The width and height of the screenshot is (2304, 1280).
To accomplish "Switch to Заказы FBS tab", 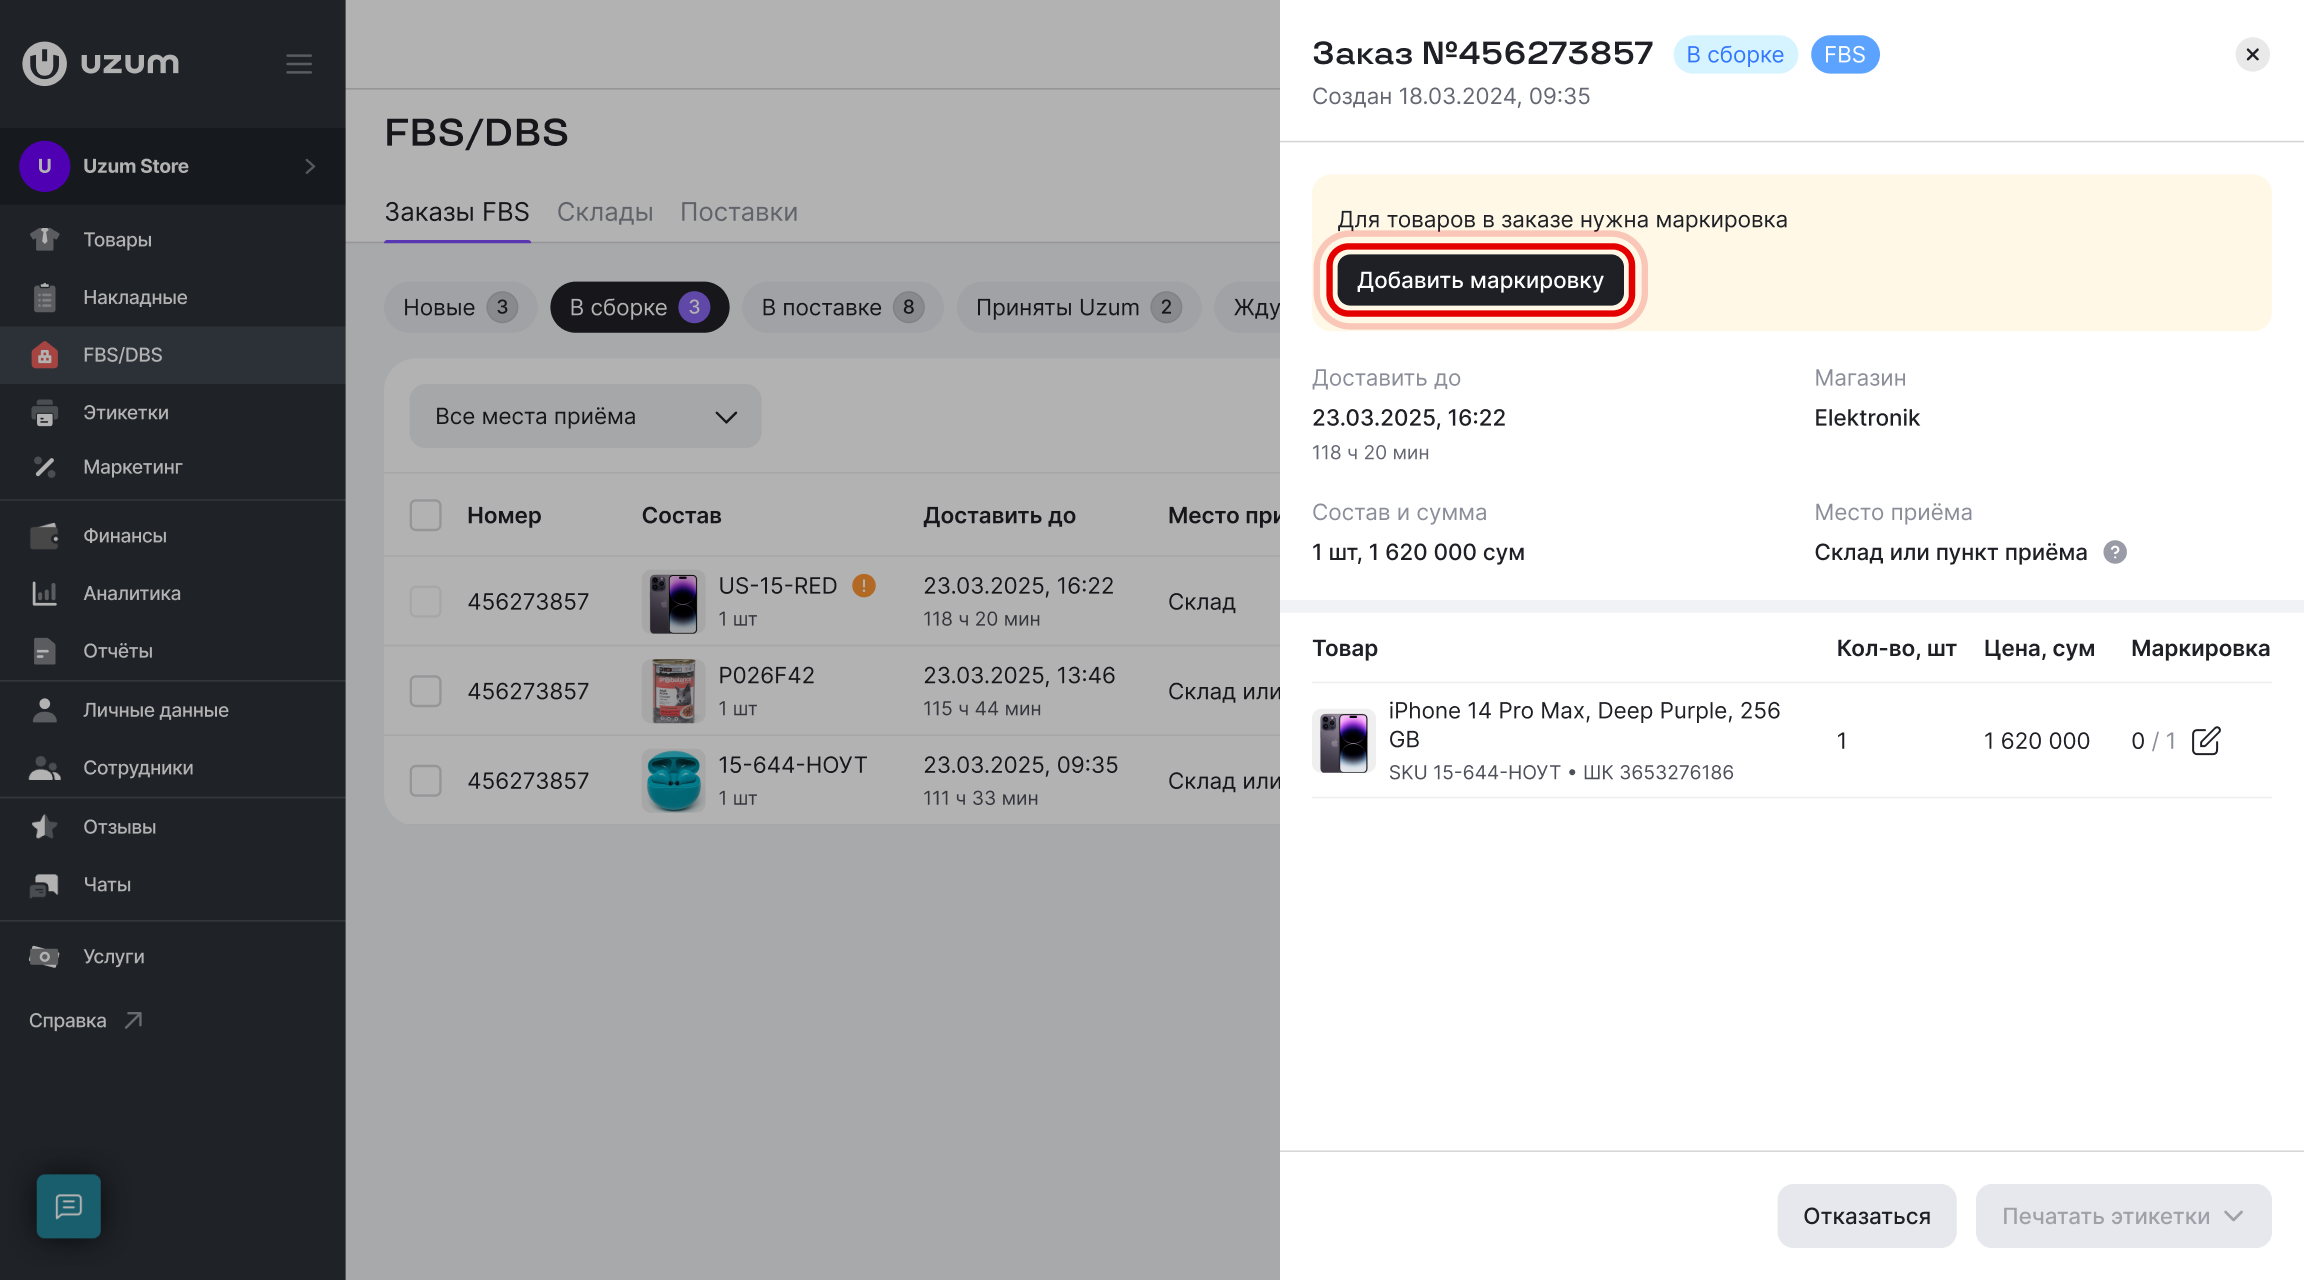I will tap(457, 212).
